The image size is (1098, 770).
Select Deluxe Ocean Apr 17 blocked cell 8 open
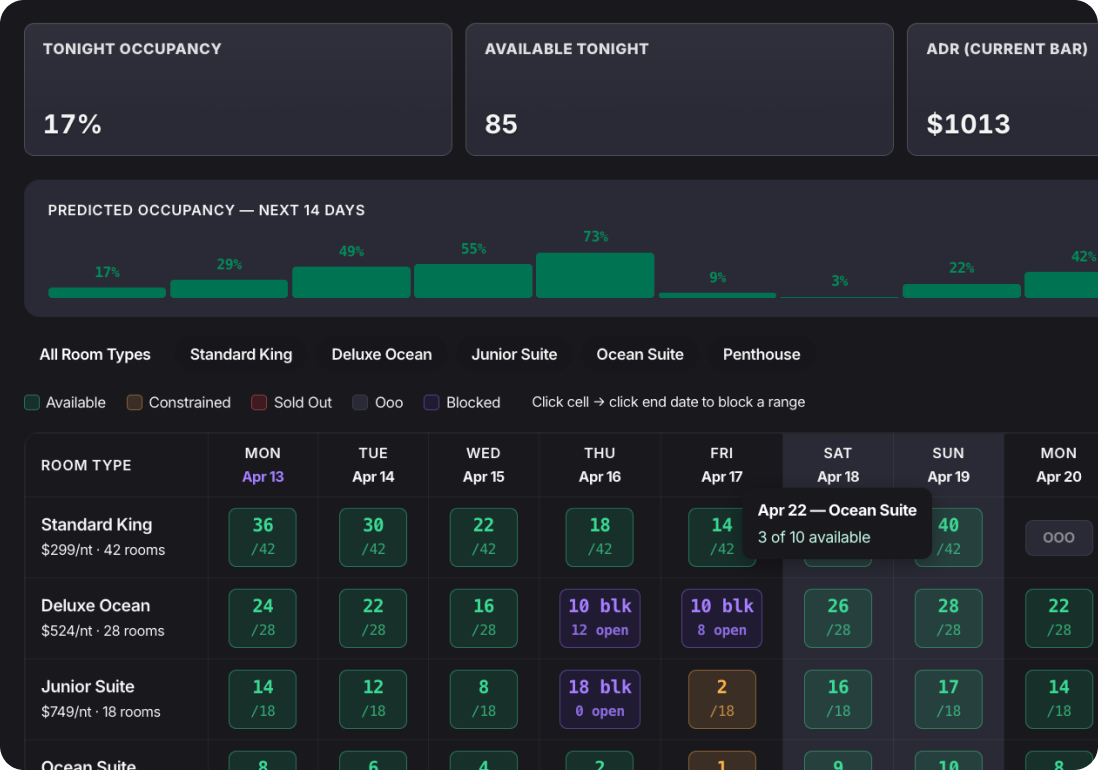pyautogui.click(x=722, y=618)
